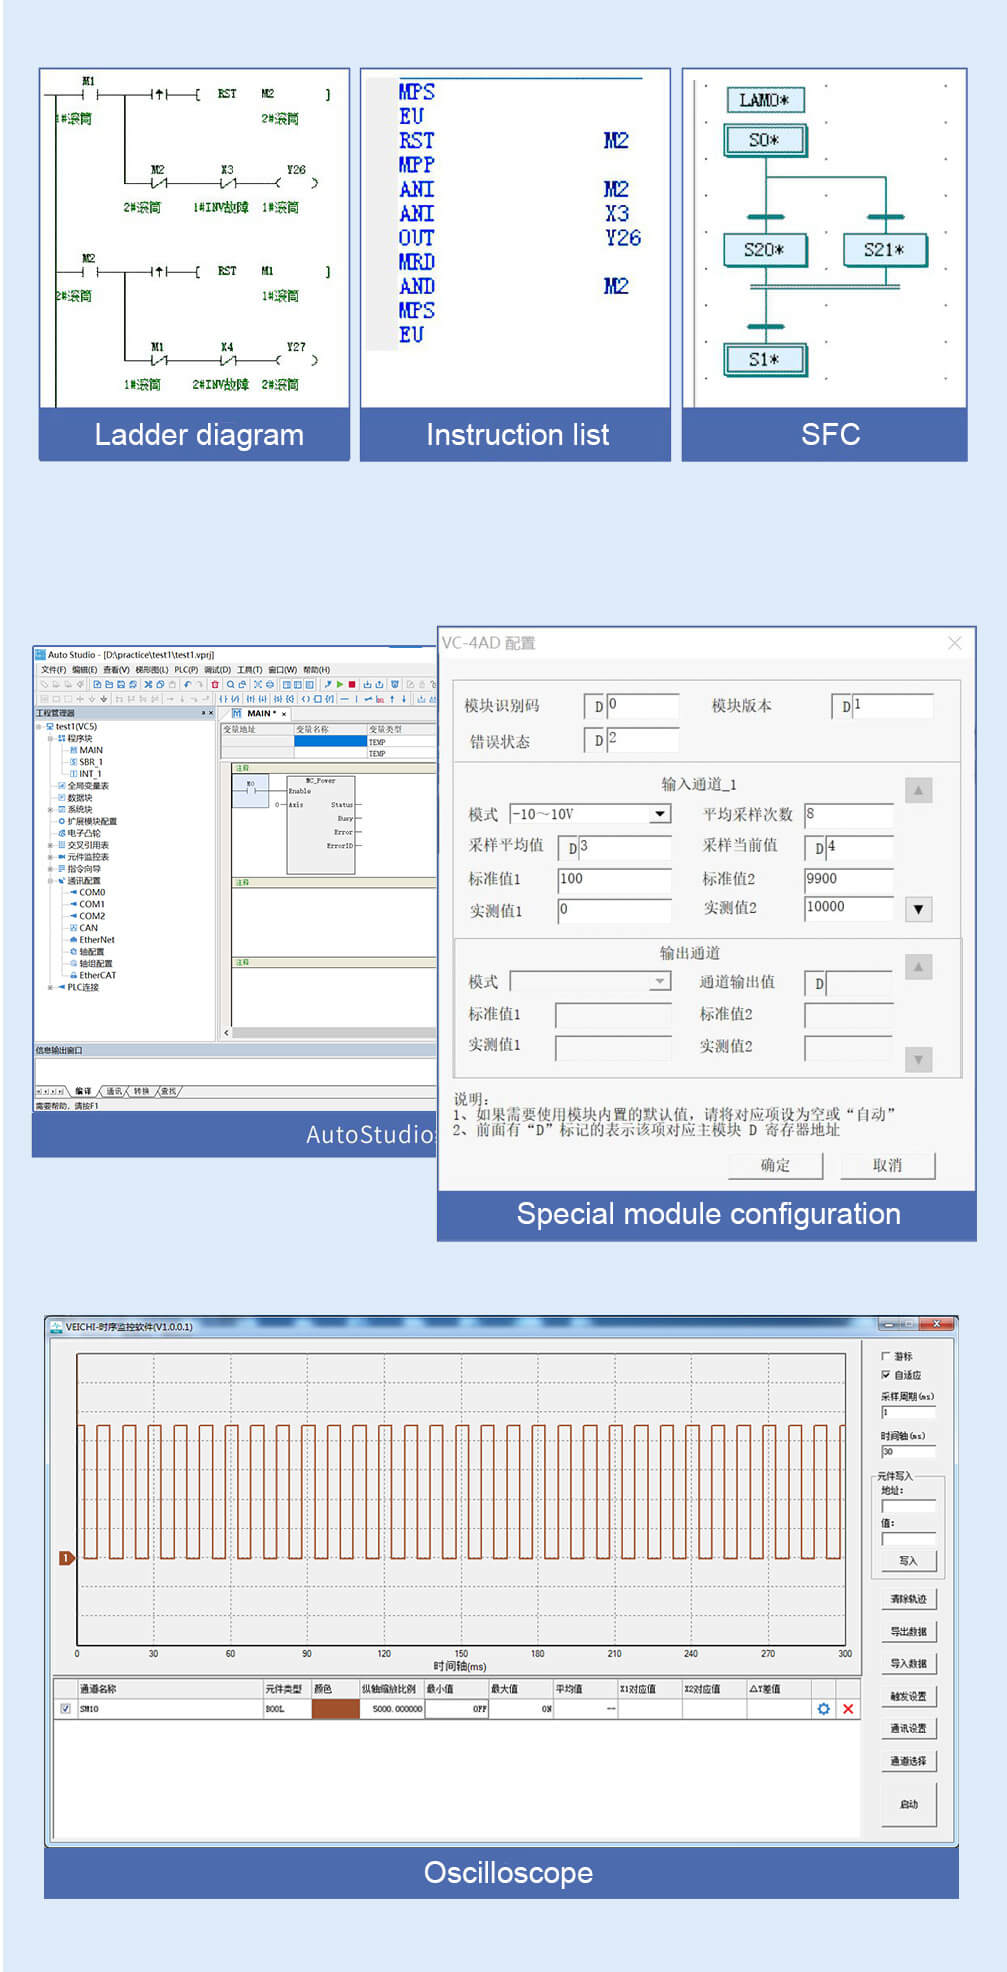The width and height of the screenshot is (1007, 1972).
Task: Click the magnifier search icon in Auto Studio toolbar
Action: tap(230, 684)
